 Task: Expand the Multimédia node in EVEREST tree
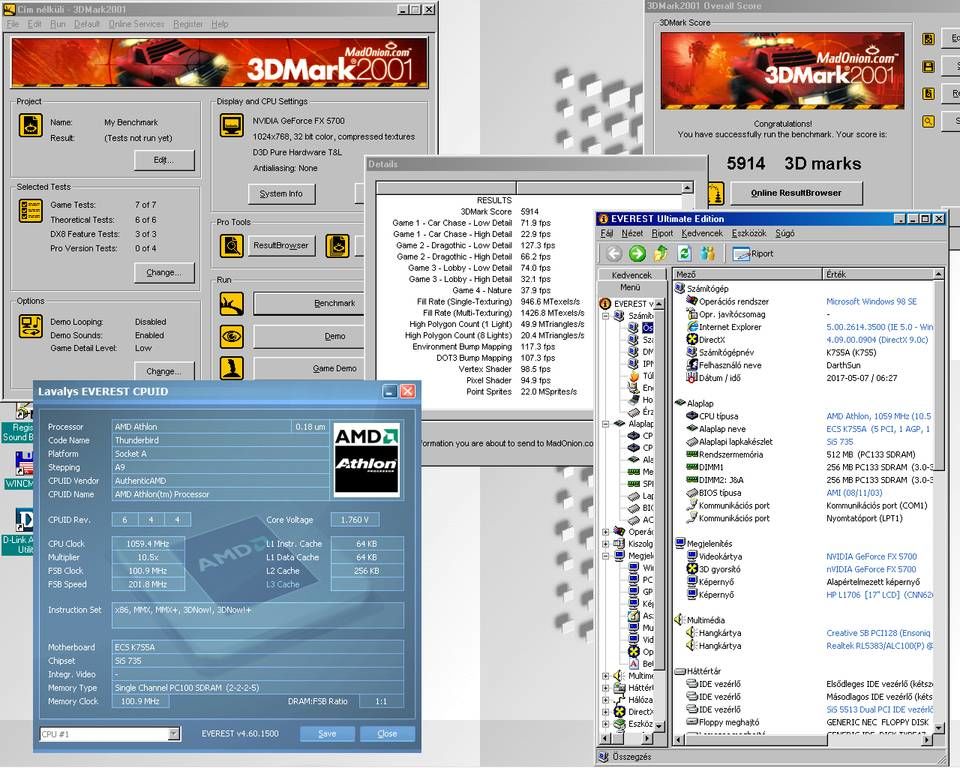click(x=606, y=676)
